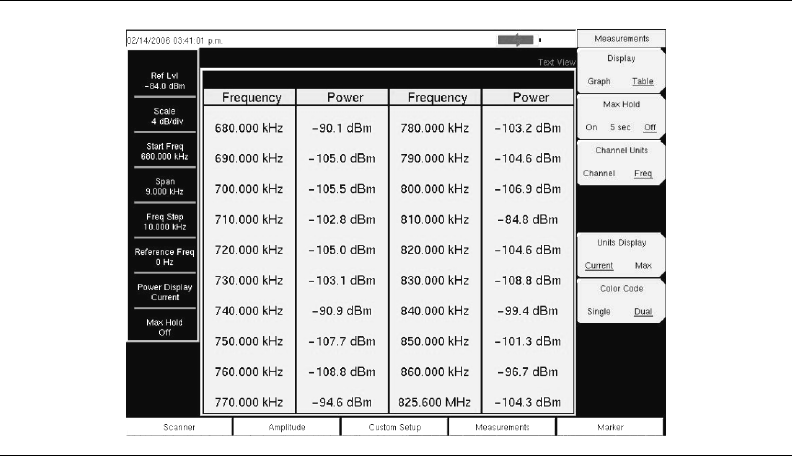
Task: Click the second Frequency column header
Action: point(437,97)
